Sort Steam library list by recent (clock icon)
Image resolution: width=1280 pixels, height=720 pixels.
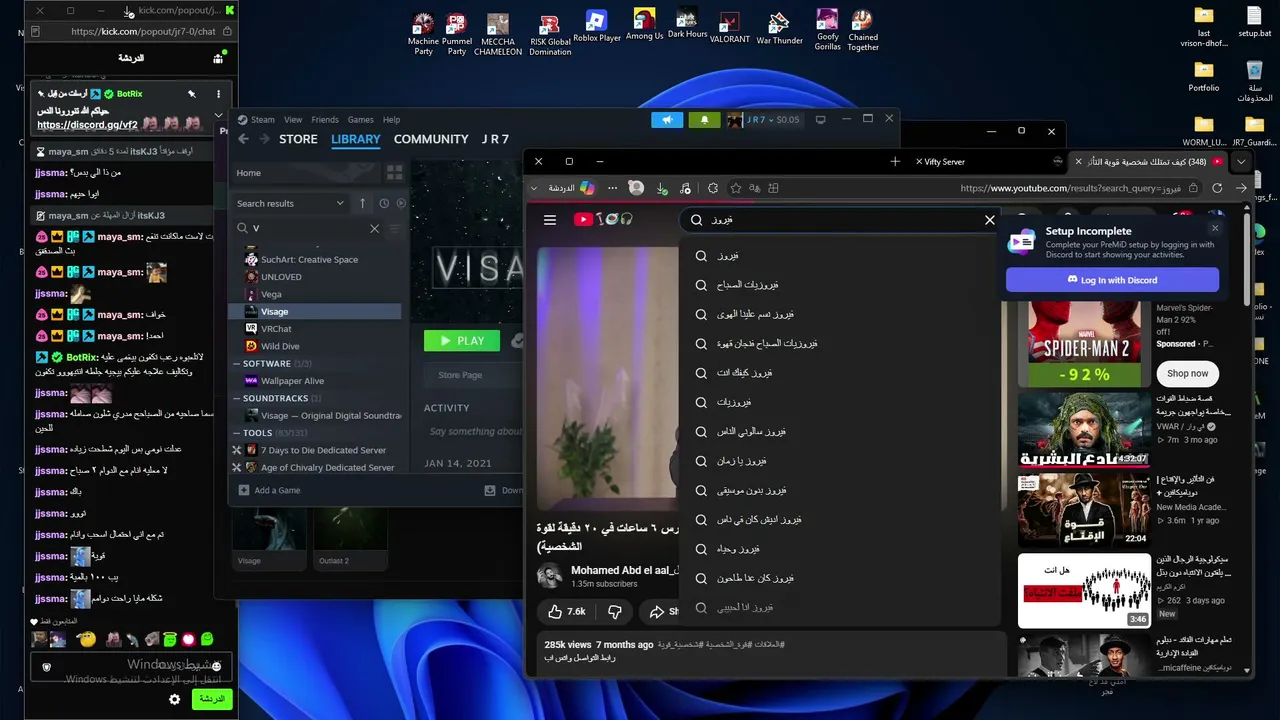point(384,203)
